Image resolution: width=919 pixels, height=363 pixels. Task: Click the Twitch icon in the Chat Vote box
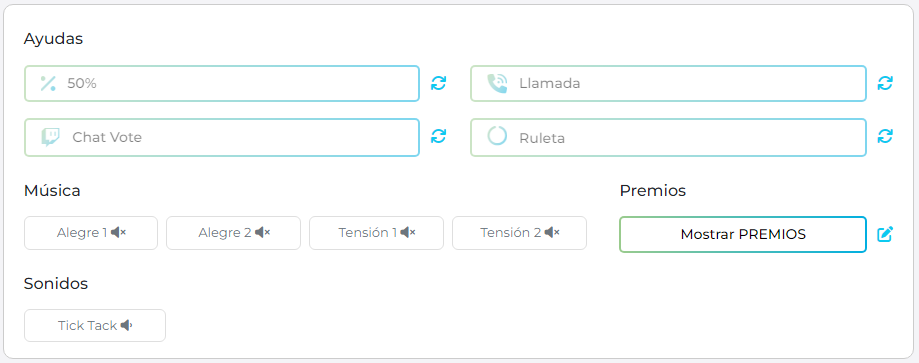click(50, 137)
